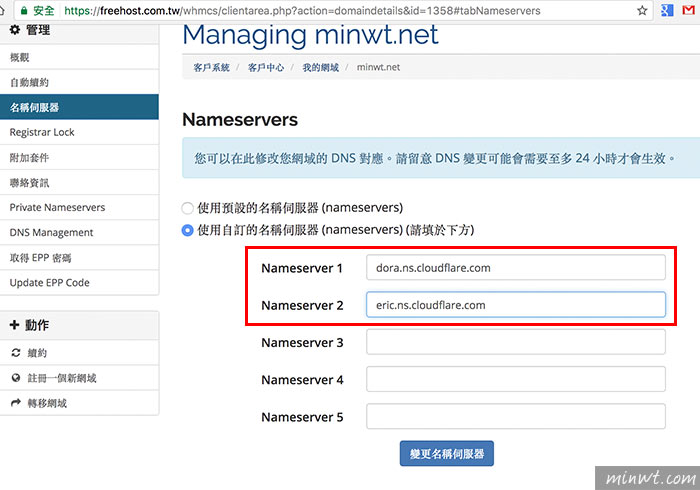Click minwt.net breadcrumb text

378,67
